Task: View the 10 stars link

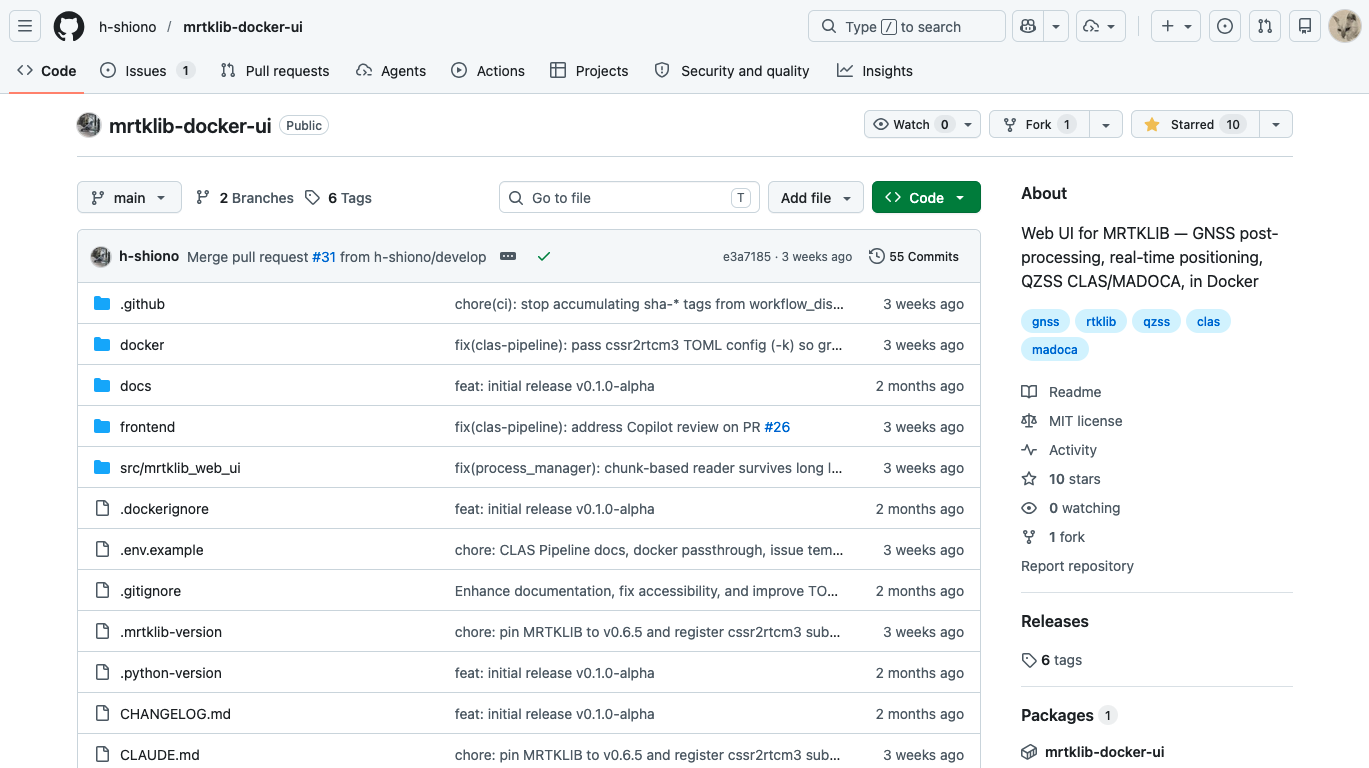Action: pyautogui.click(x=1061, y=479)
